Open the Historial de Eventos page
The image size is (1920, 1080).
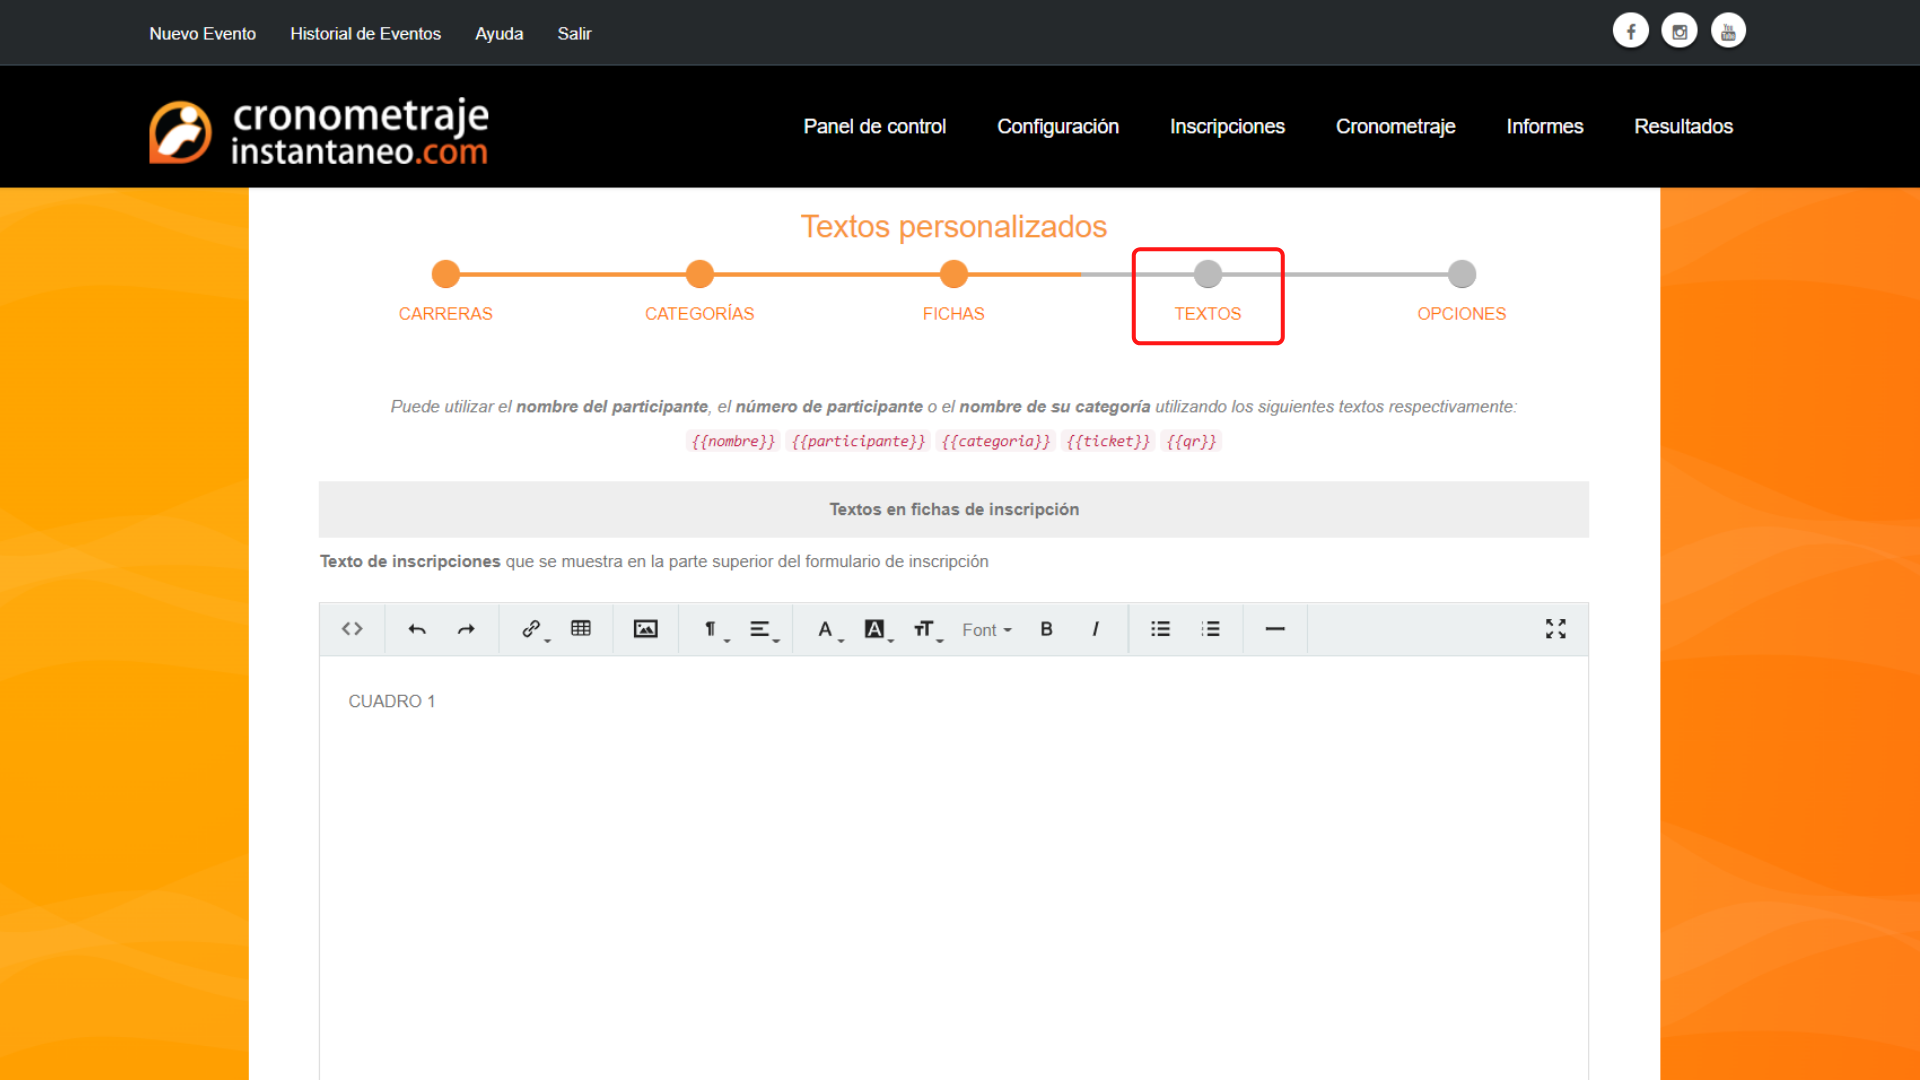tap(365, 33)
